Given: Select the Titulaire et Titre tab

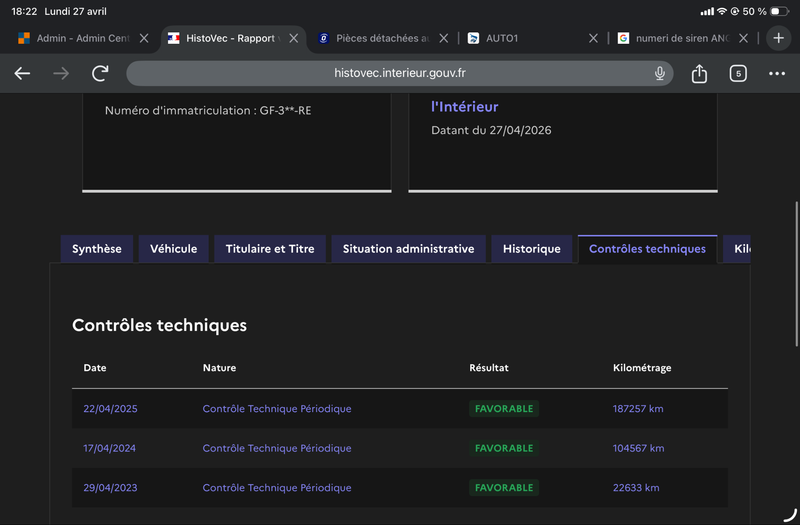Looking at the screenshot, I should pos(270,249).
